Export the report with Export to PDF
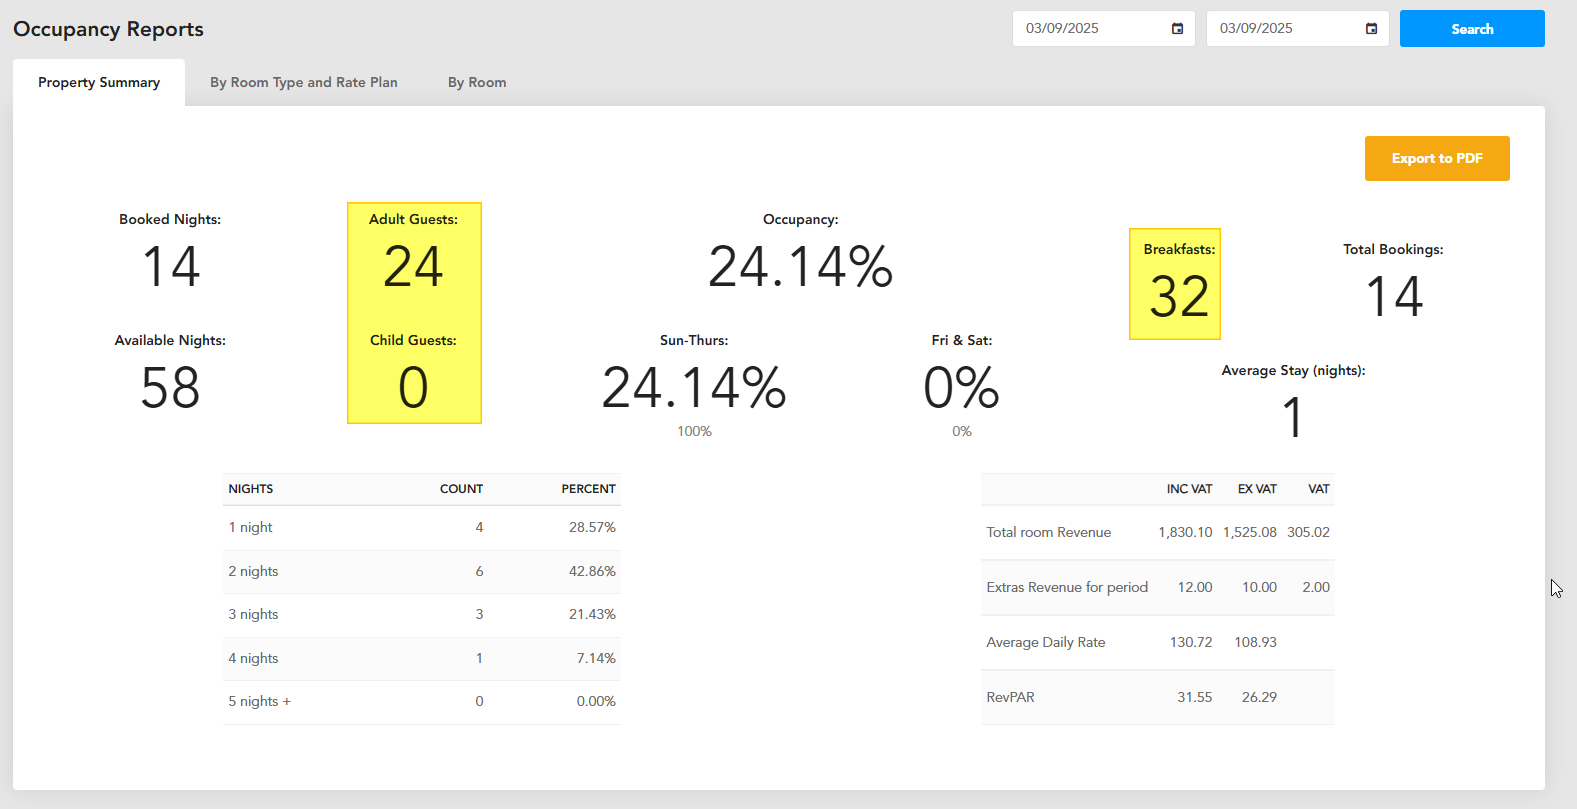1577x809 pixels. 1437,159
